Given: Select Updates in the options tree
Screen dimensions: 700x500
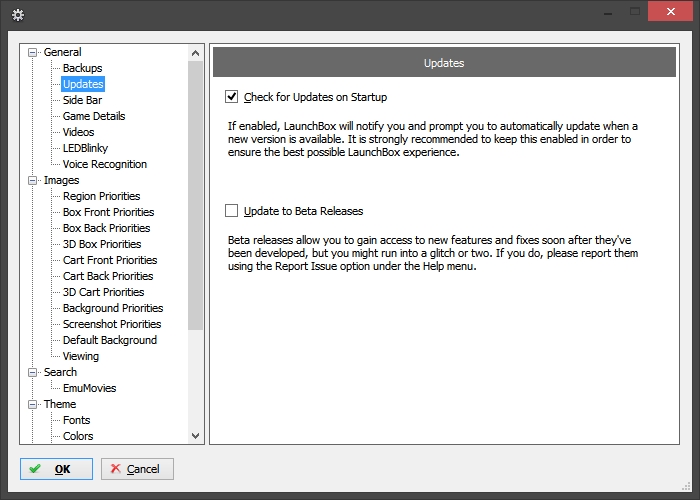Looking at the screenshot, I should pyautogui.click(x=83, y=84).
